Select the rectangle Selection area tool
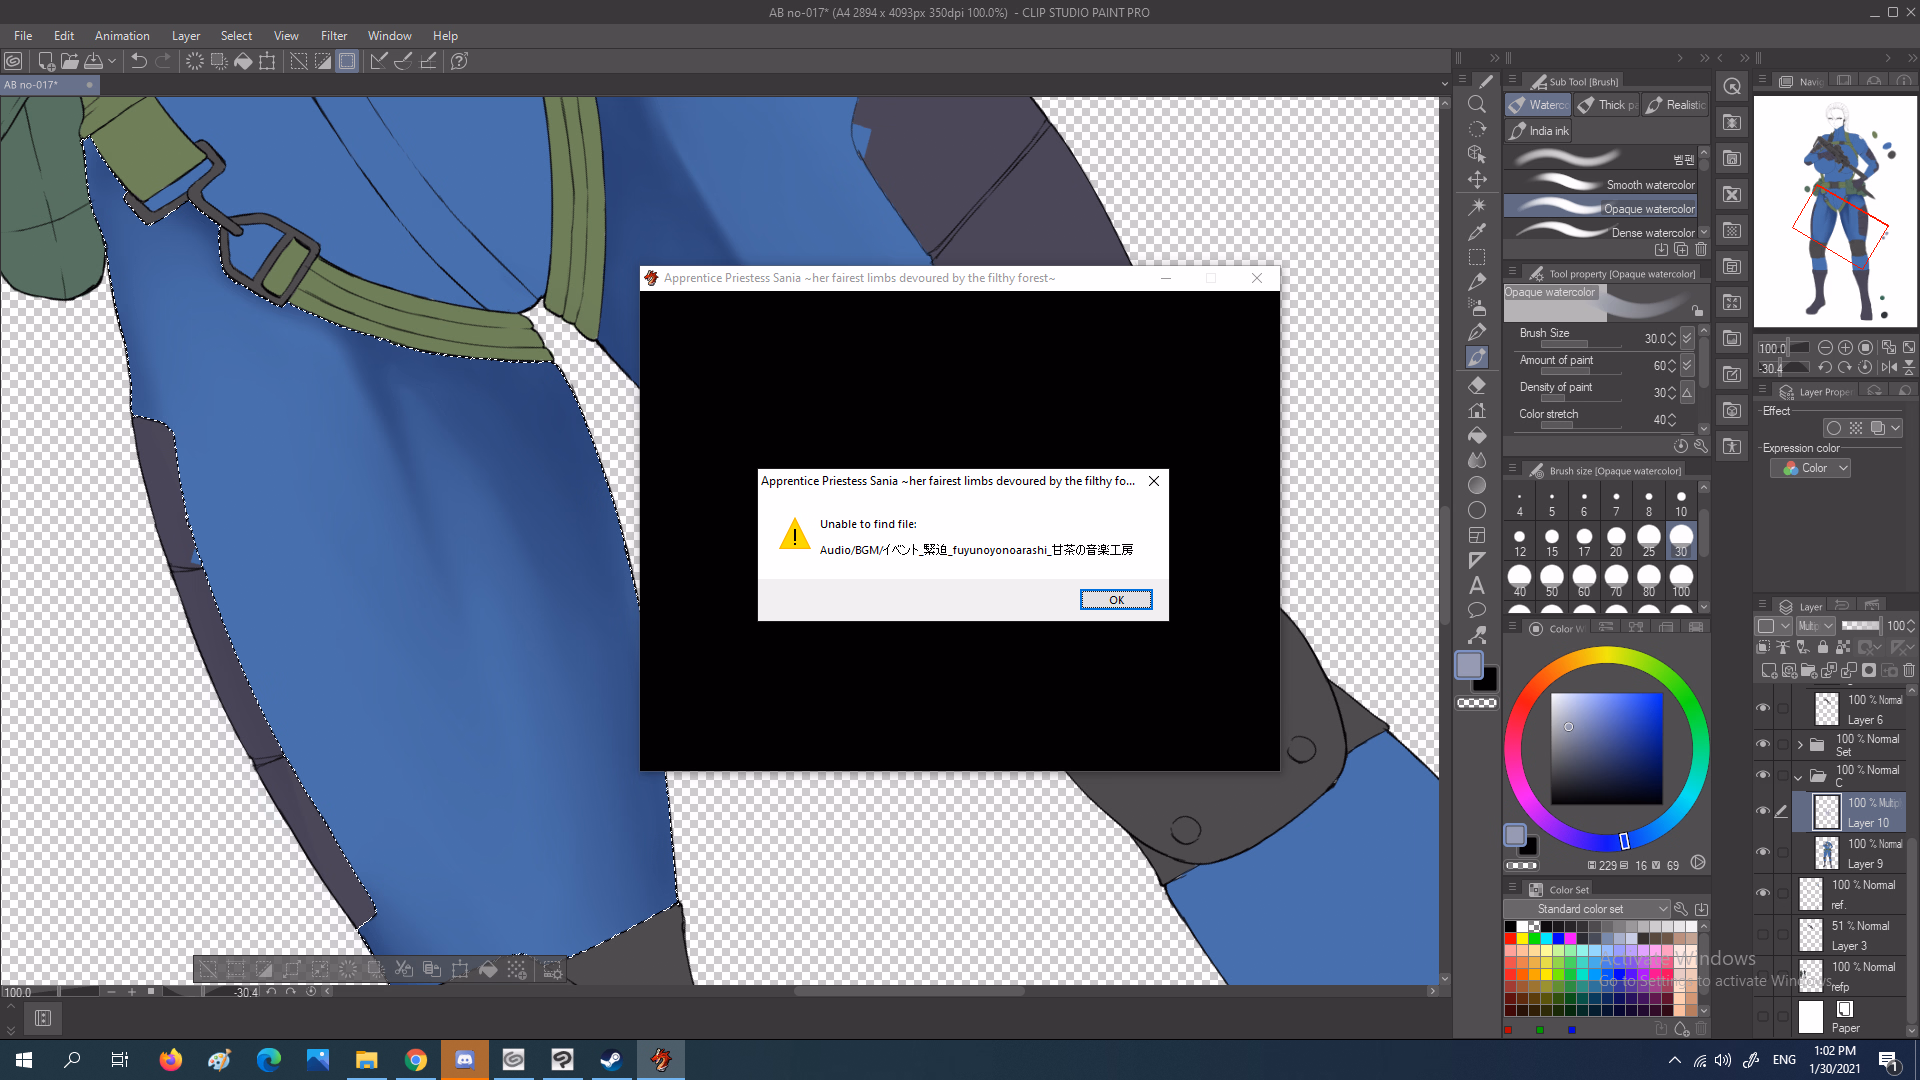This screenshot has width=1920, height=1080. [1477, 257]
